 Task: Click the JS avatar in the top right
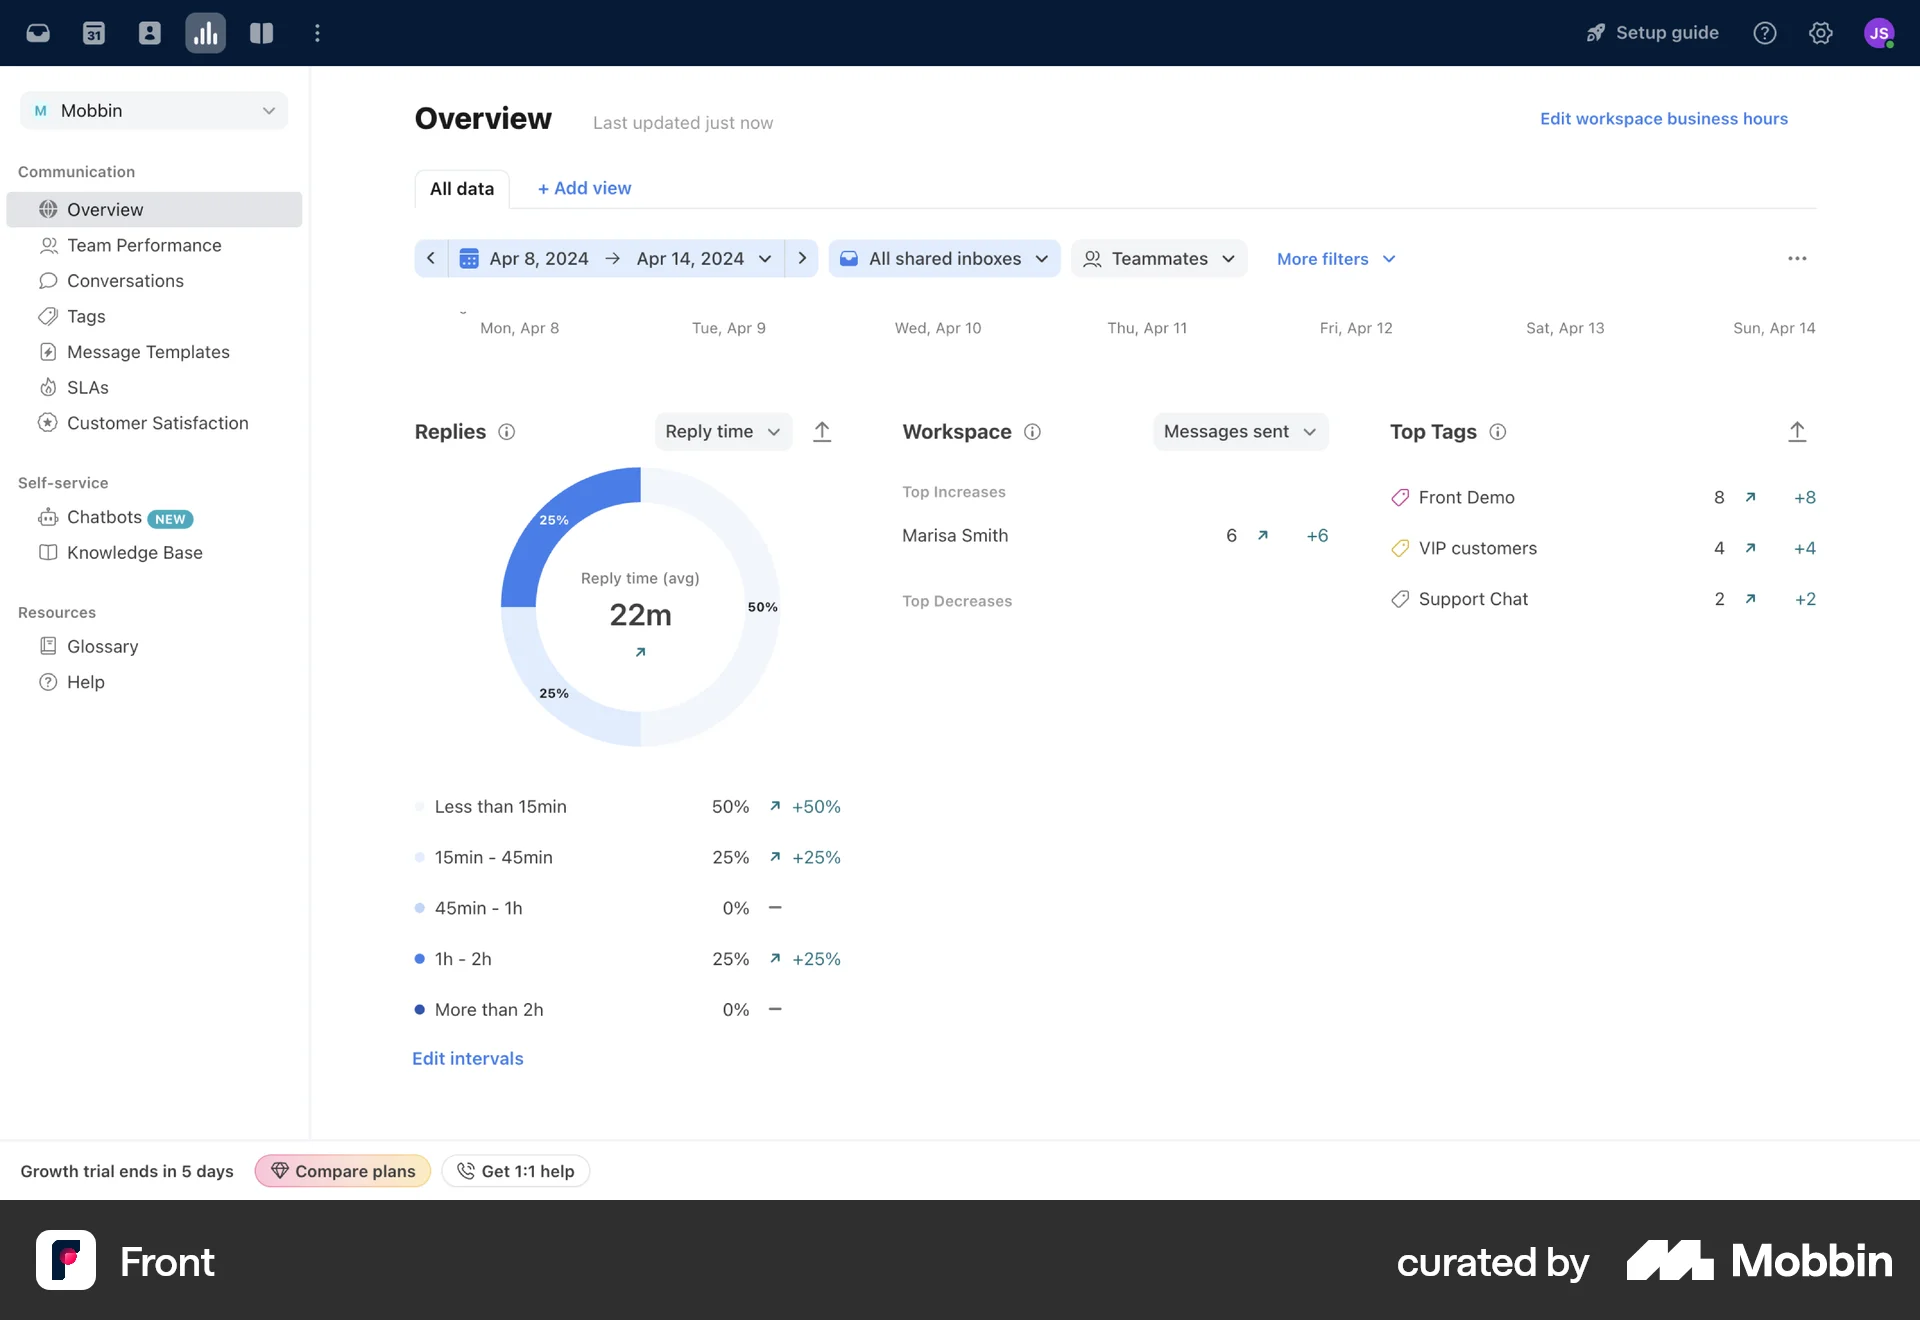[1880, 32]
